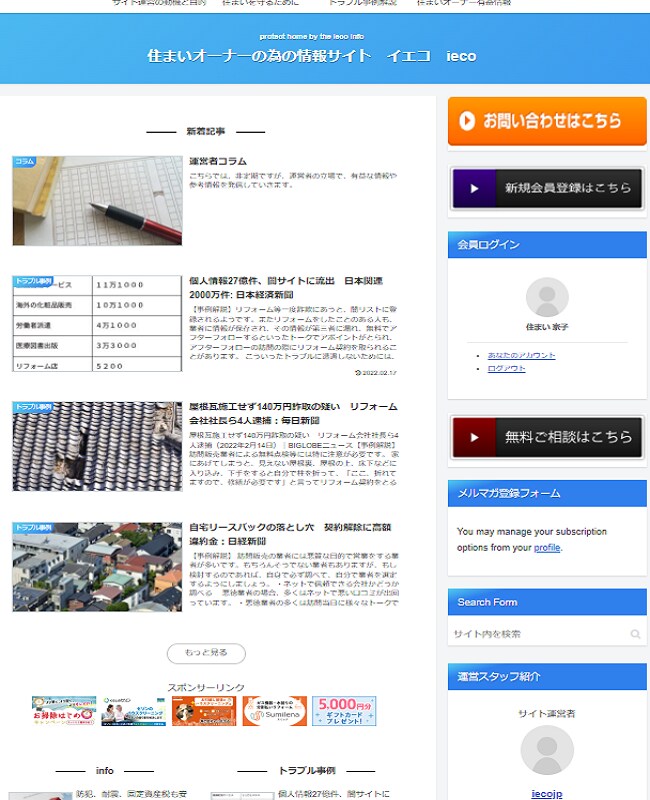This screenshot has height=800, width=650.
Task: Open the あなたのアカウント link
Action: tap(521, 355)
